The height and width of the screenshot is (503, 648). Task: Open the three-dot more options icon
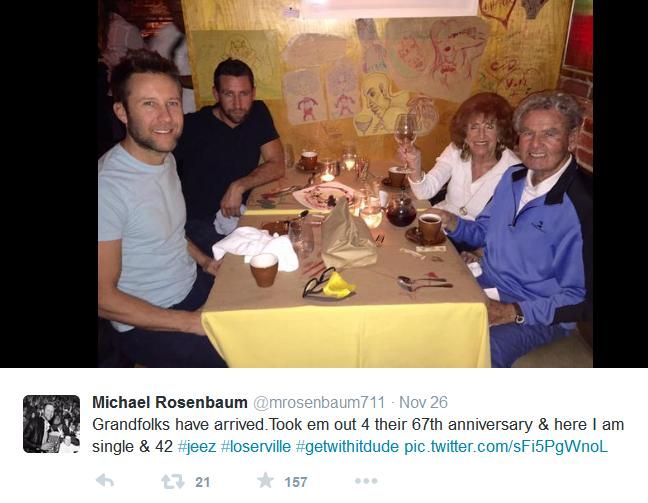click(366, 481)
